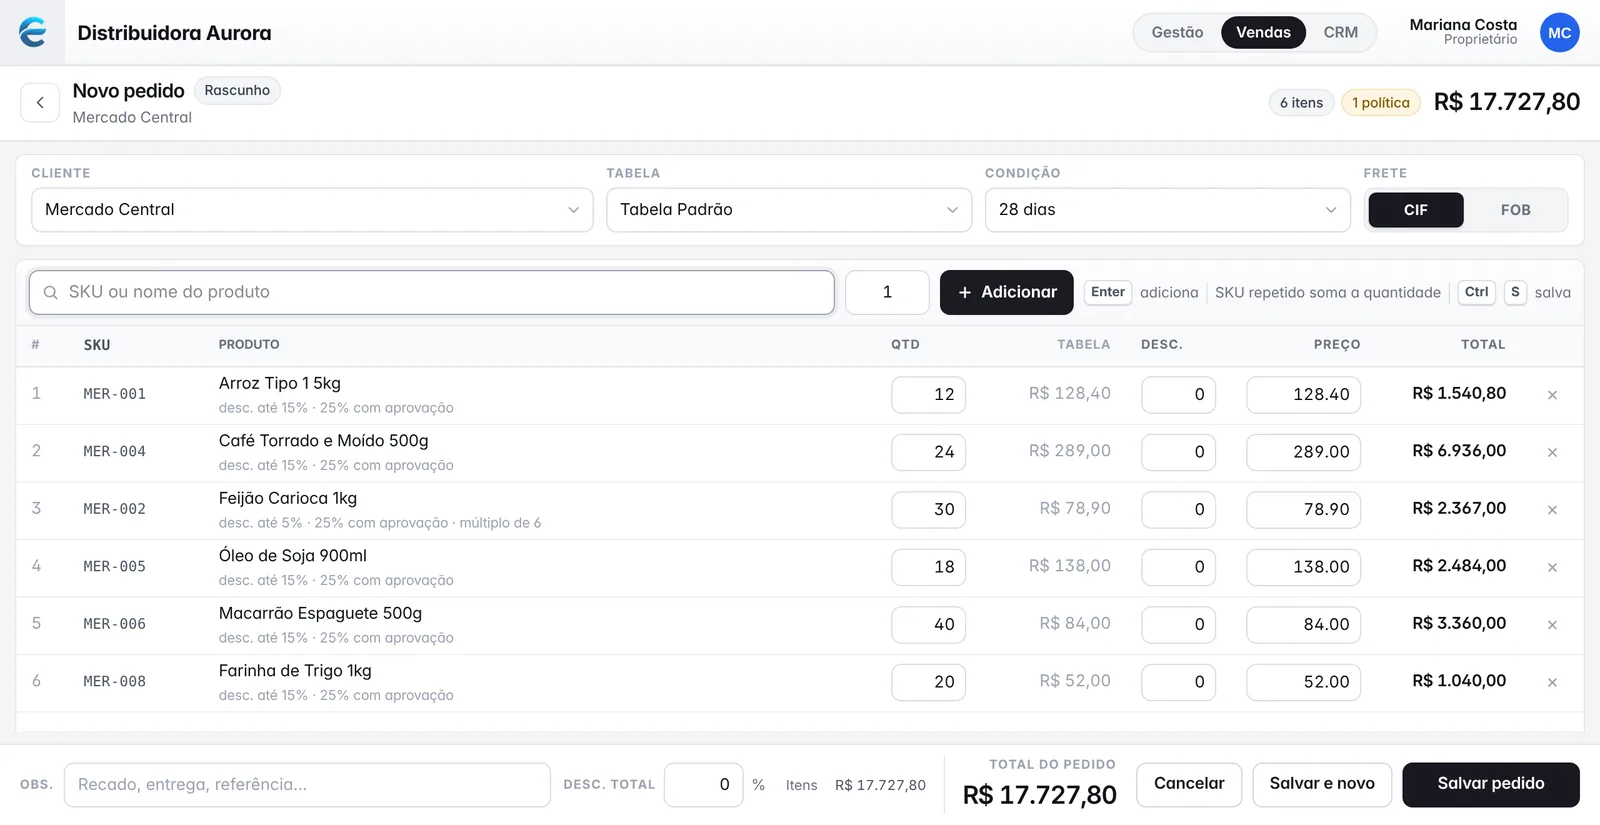Open the CRM tab

pos(1340,33)
